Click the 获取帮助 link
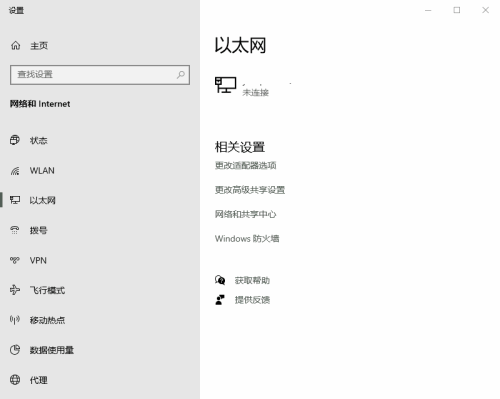The image size is (500, 399). click(252, 280)
